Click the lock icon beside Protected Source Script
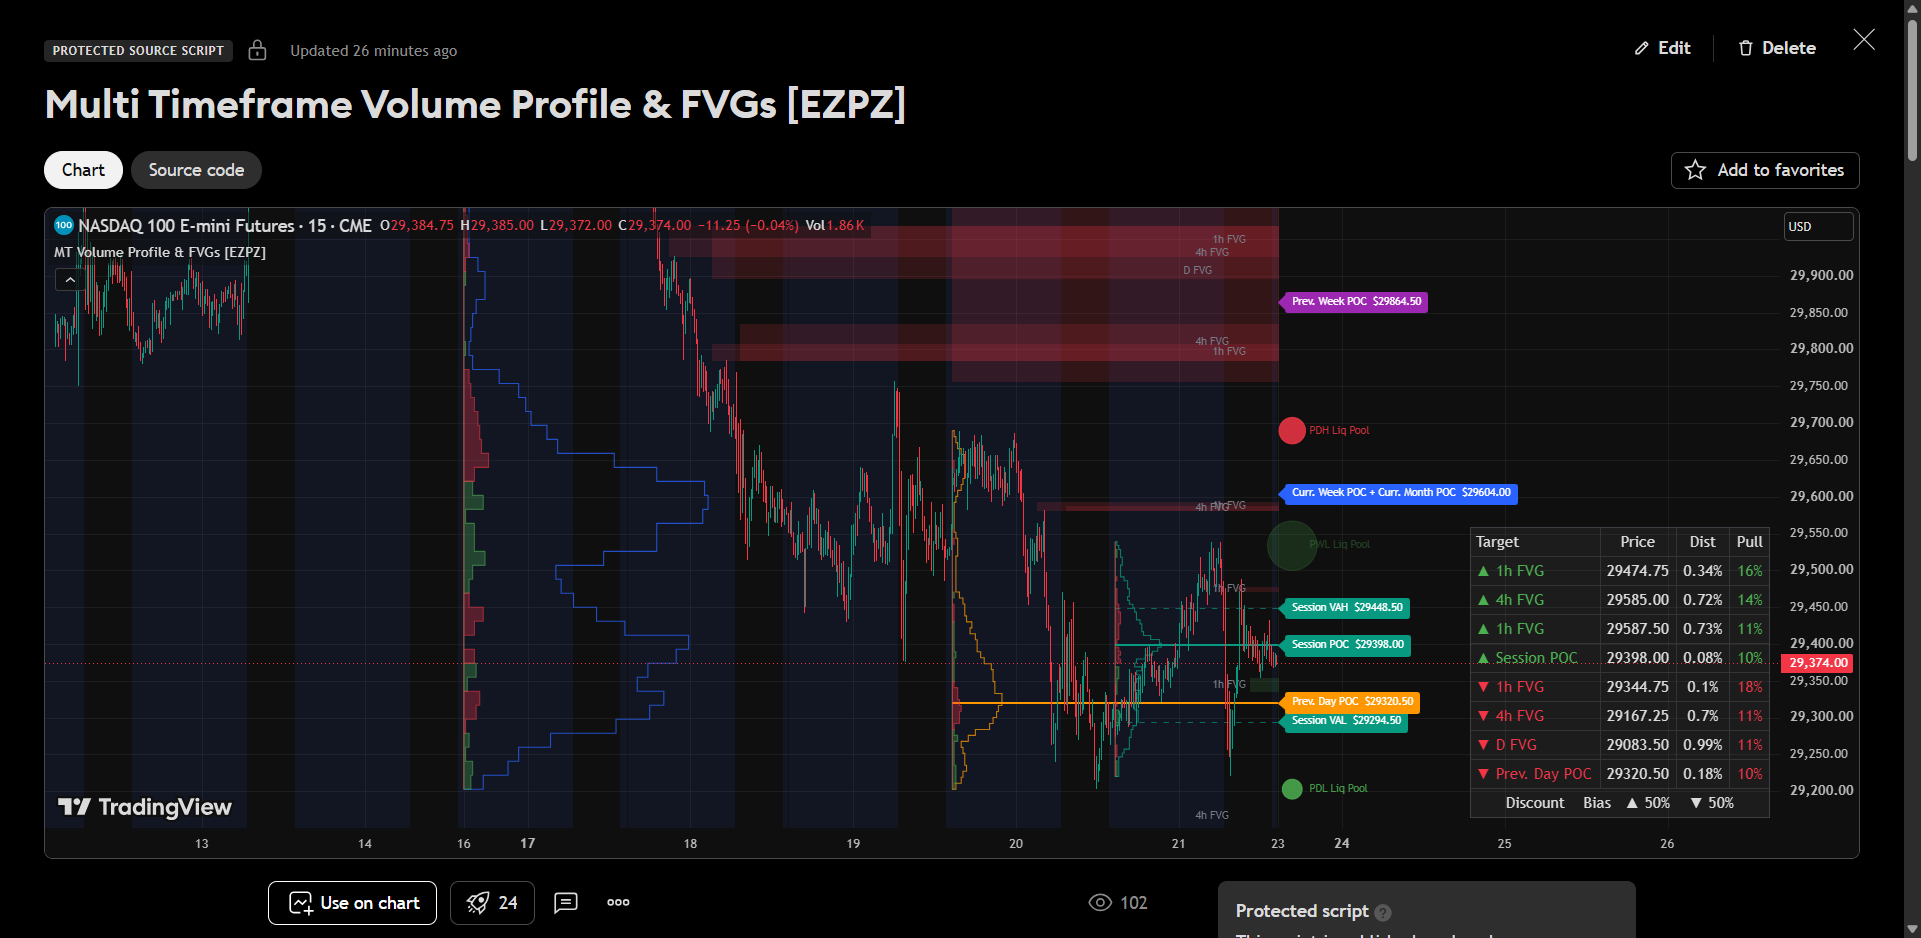Screen dimensions: 1921x938 click(257, 50)
